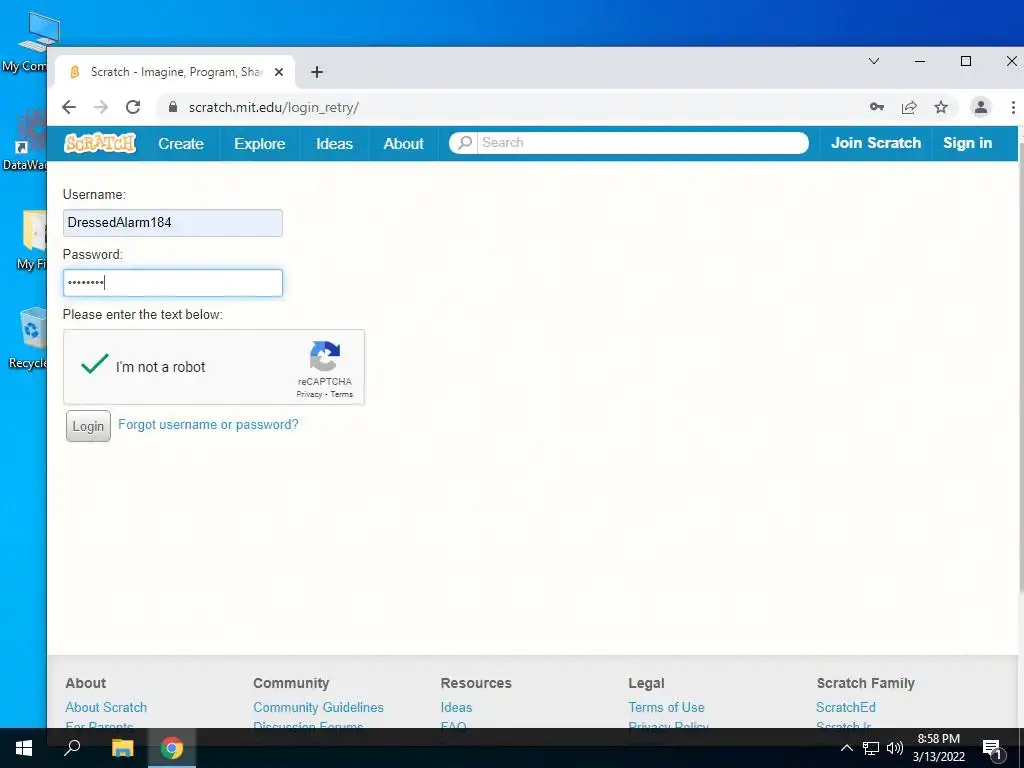Click Sign in at the top right
The width and height of the screenshot is (1024, 768).
(967, 143)
